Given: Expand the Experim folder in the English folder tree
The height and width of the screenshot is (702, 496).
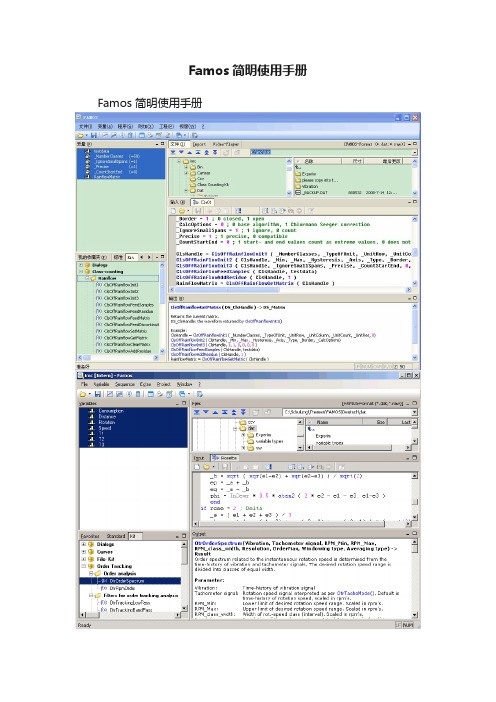Looking at the screenshot, I should click(243, 435).
